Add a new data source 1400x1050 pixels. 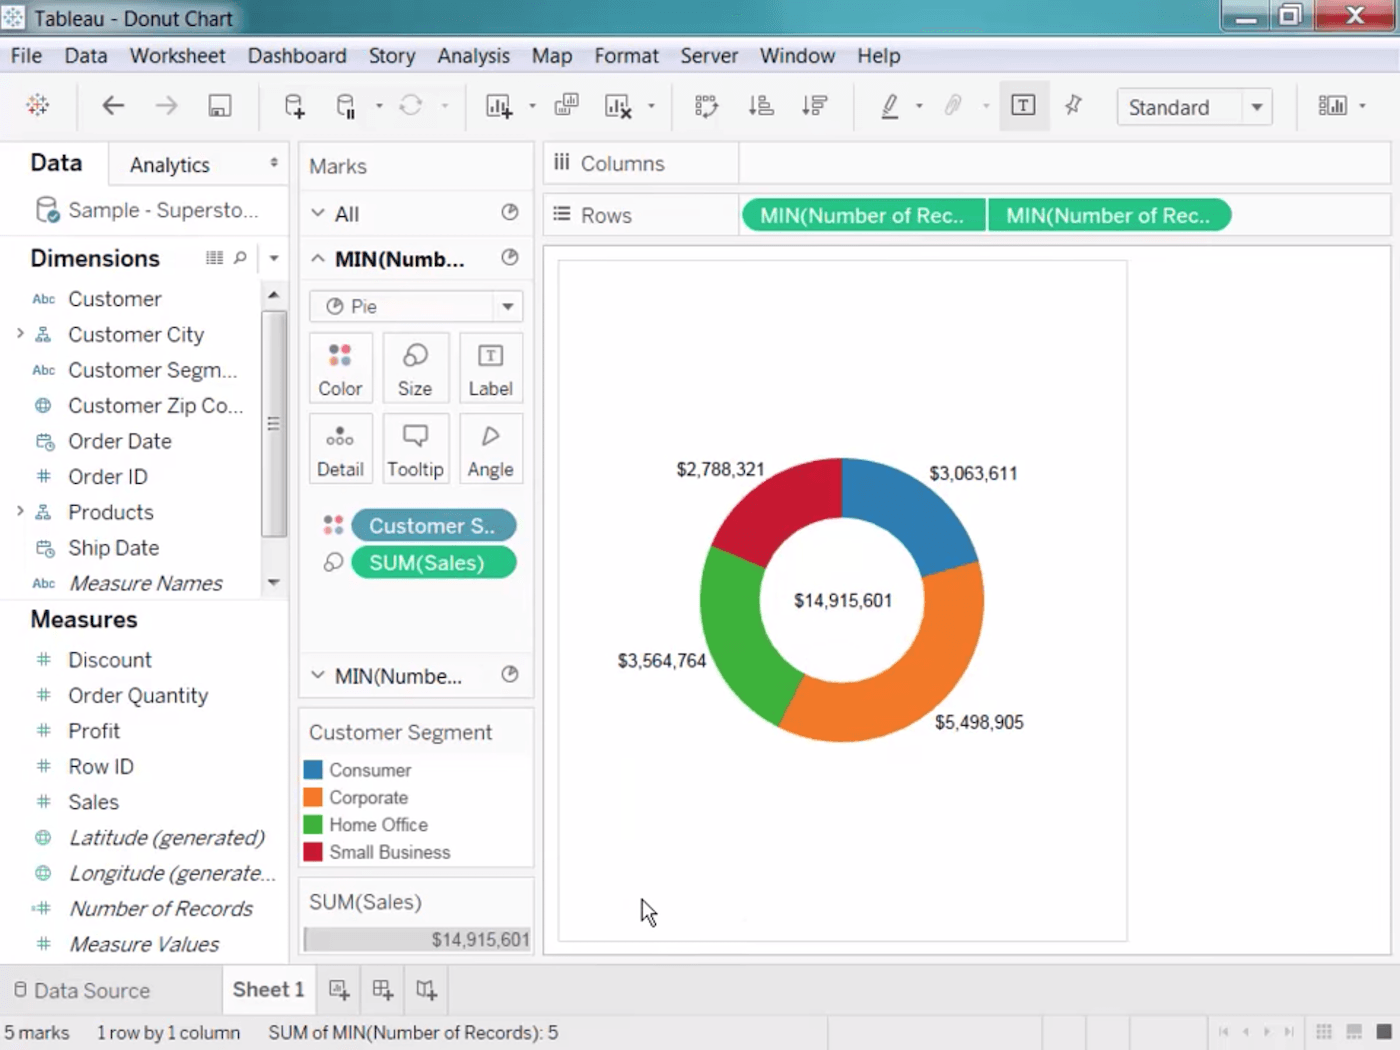tap(294, 105)
